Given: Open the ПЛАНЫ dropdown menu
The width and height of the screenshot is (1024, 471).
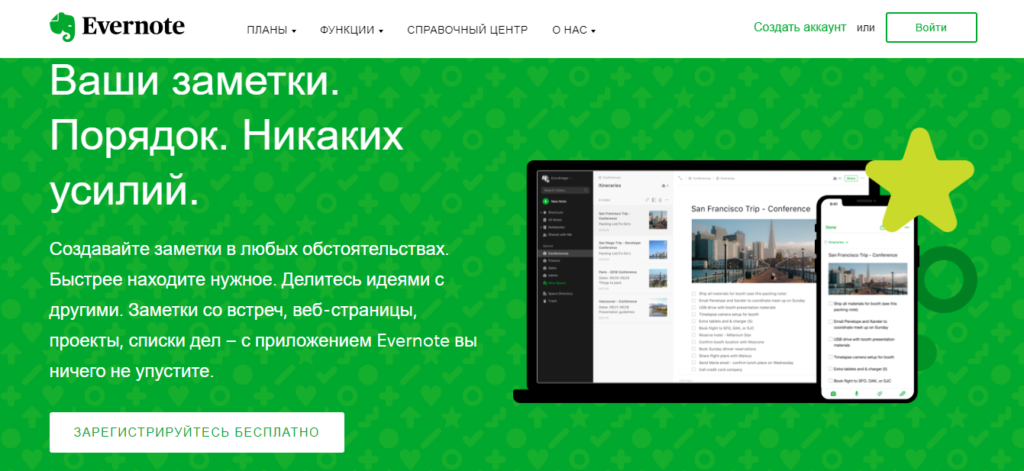Looking at the screenshot, I should click(x=272, y=30).
